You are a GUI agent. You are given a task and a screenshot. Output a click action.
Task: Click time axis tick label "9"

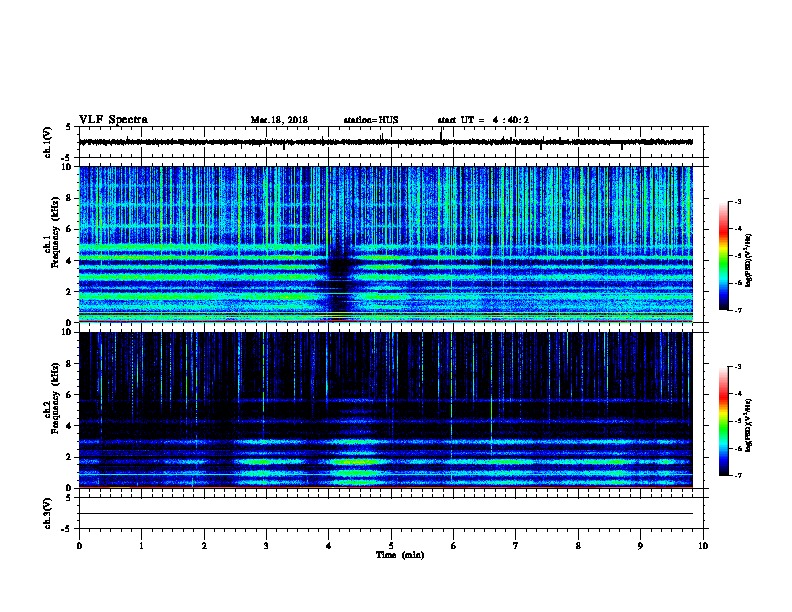[640, 546]
